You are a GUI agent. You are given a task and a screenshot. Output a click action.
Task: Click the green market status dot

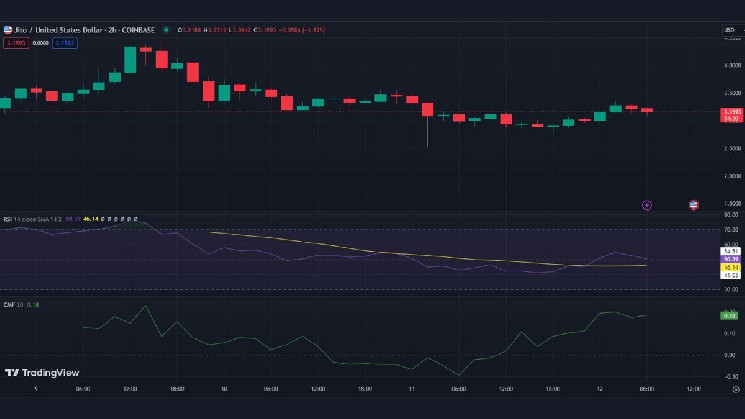[166, 30]
